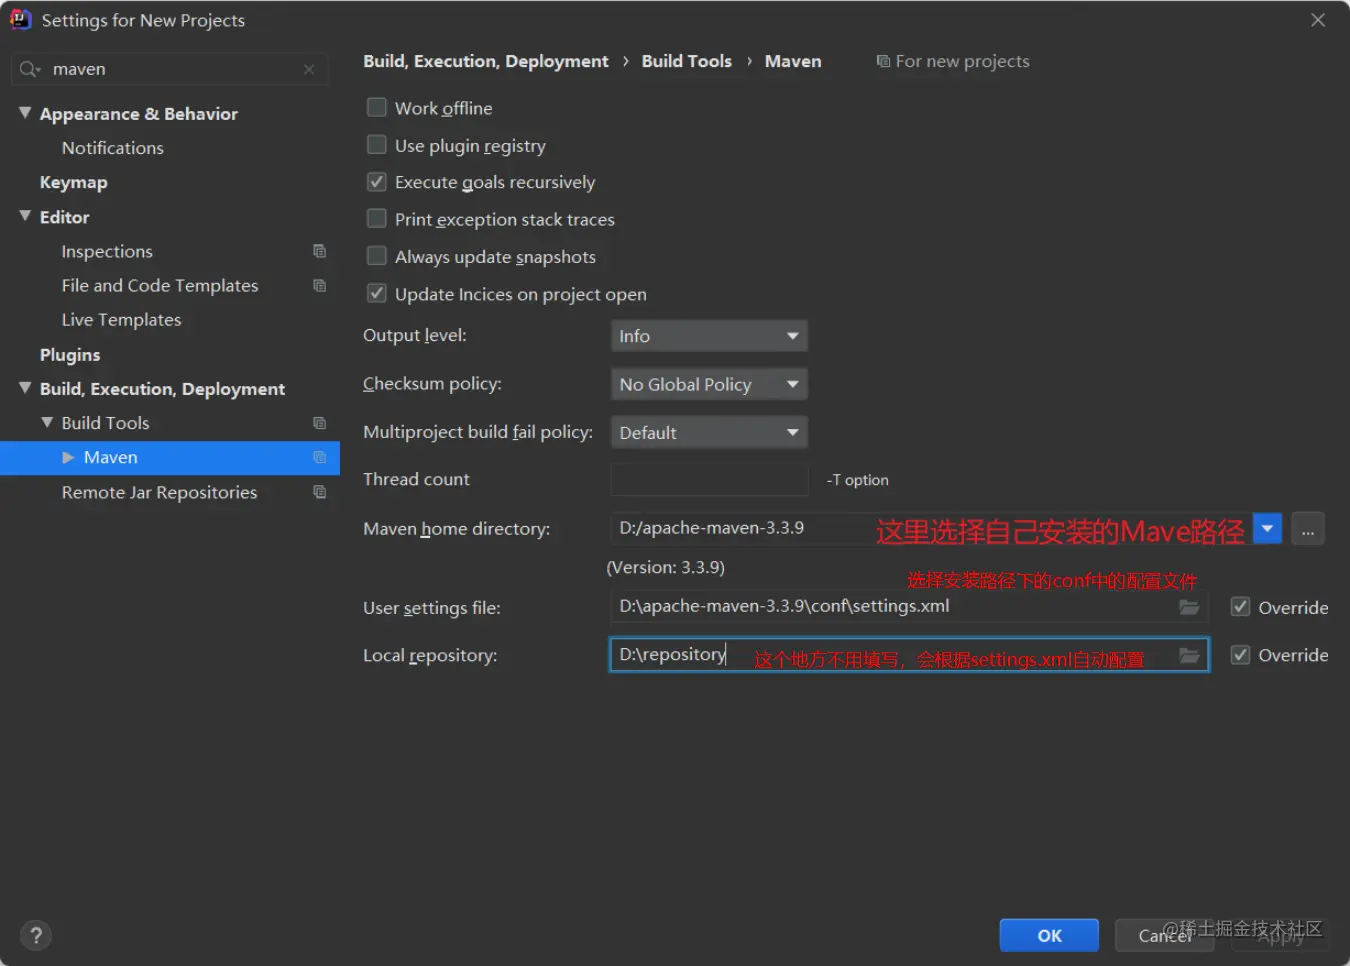1350x966 pixels.
Task: Click the Maven home directory field
Action: (930, 528)
